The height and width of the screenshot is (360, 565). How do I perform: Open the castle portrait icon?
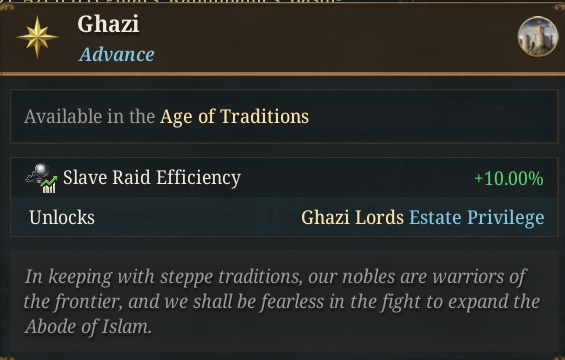point(538,36)
